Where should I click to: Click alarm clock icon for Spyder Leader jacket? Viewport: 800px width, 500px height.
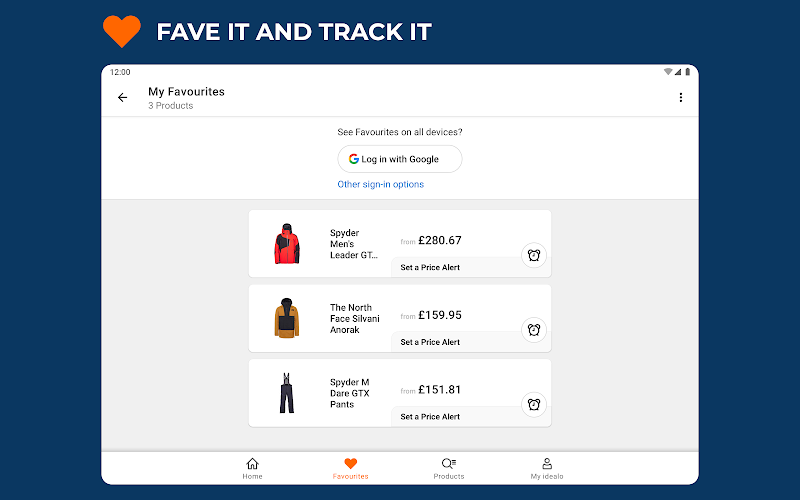534,255
